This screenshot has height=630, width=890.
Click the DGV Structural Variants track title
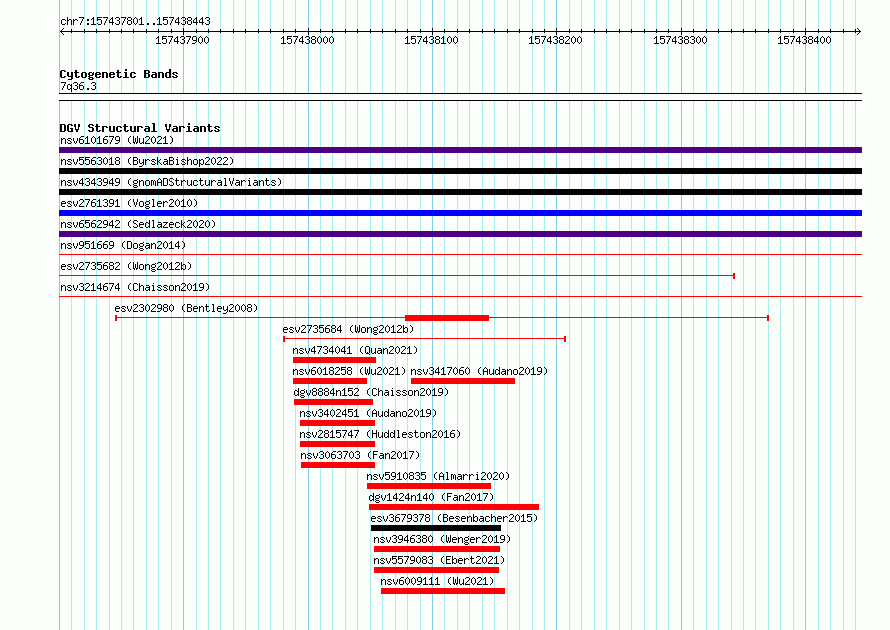(x=140, y=128)
